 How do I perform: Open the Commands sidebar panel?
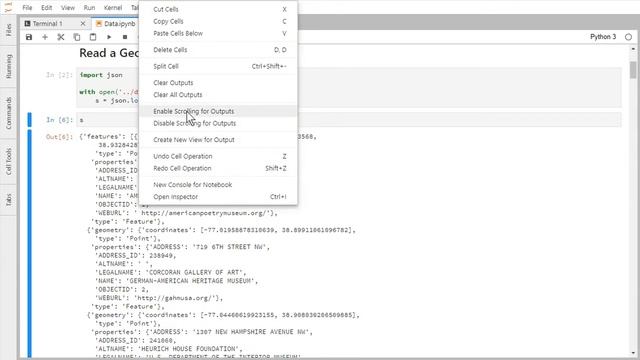(x=9, y=113)
